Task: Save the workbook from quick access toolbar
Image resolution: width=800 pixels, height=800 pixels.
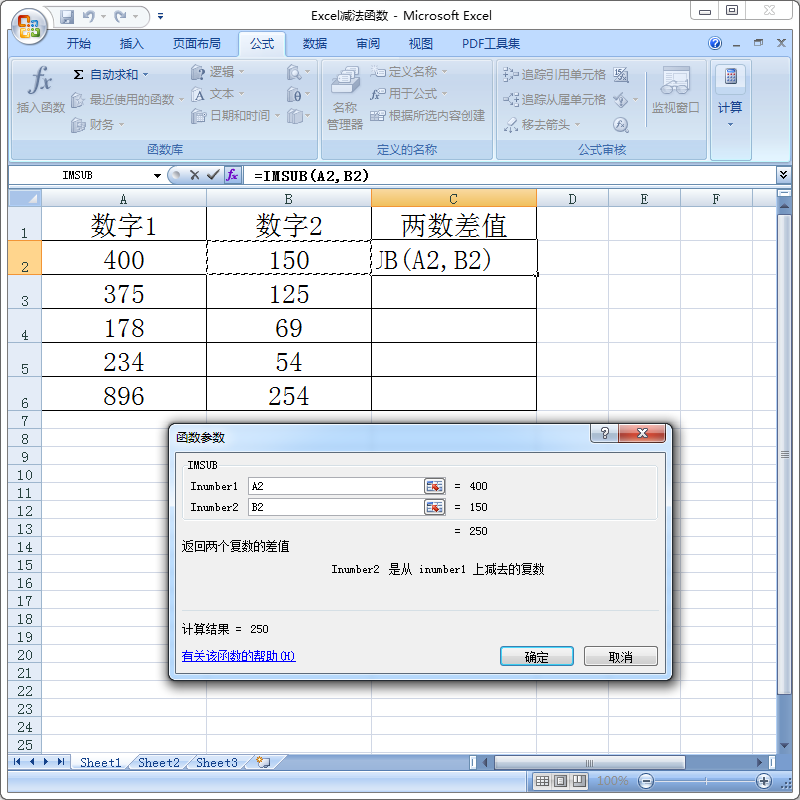Action: tap(67, 17)
